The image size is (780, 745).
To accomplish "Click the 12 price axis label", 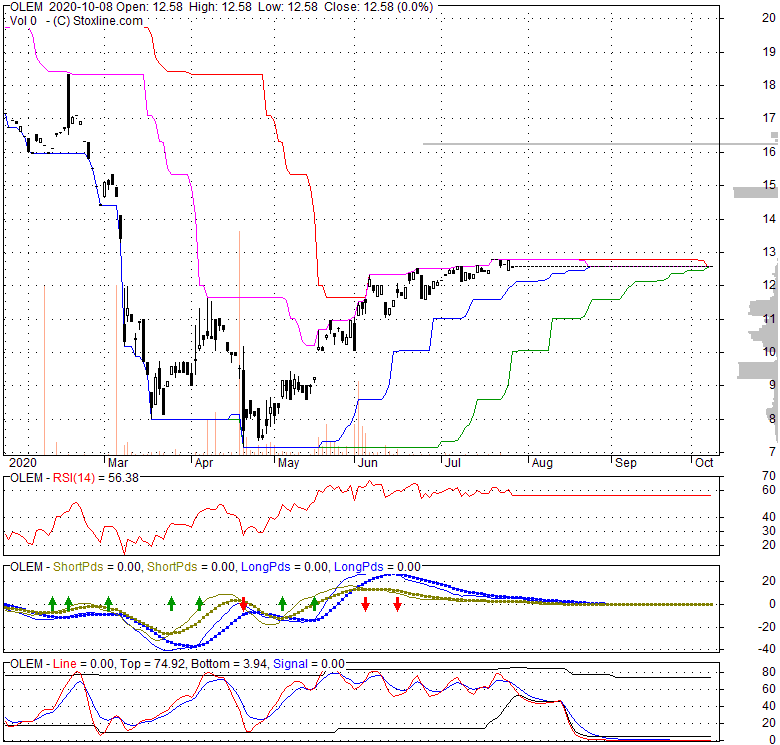I will click(x=769, y=285).
